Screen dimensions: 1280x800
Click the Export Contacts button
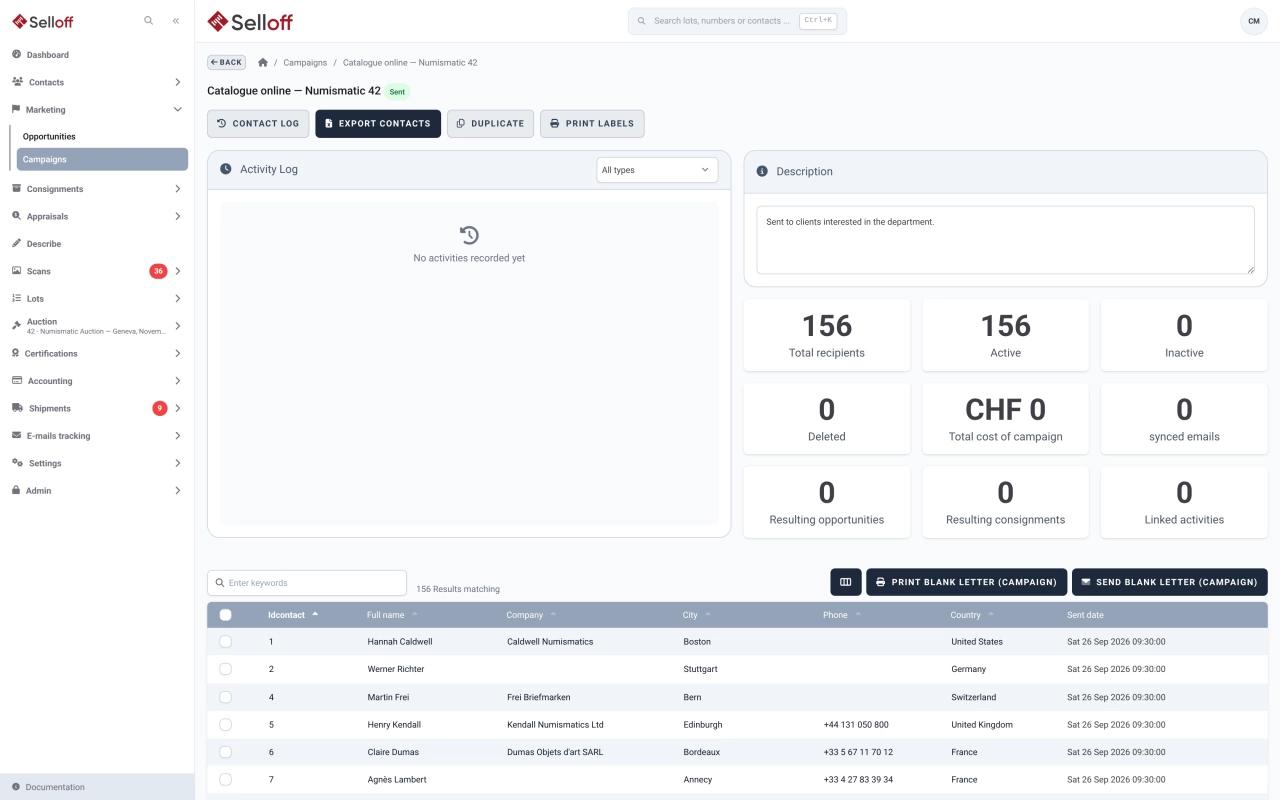pyautogui.click(x=378, y=124)
